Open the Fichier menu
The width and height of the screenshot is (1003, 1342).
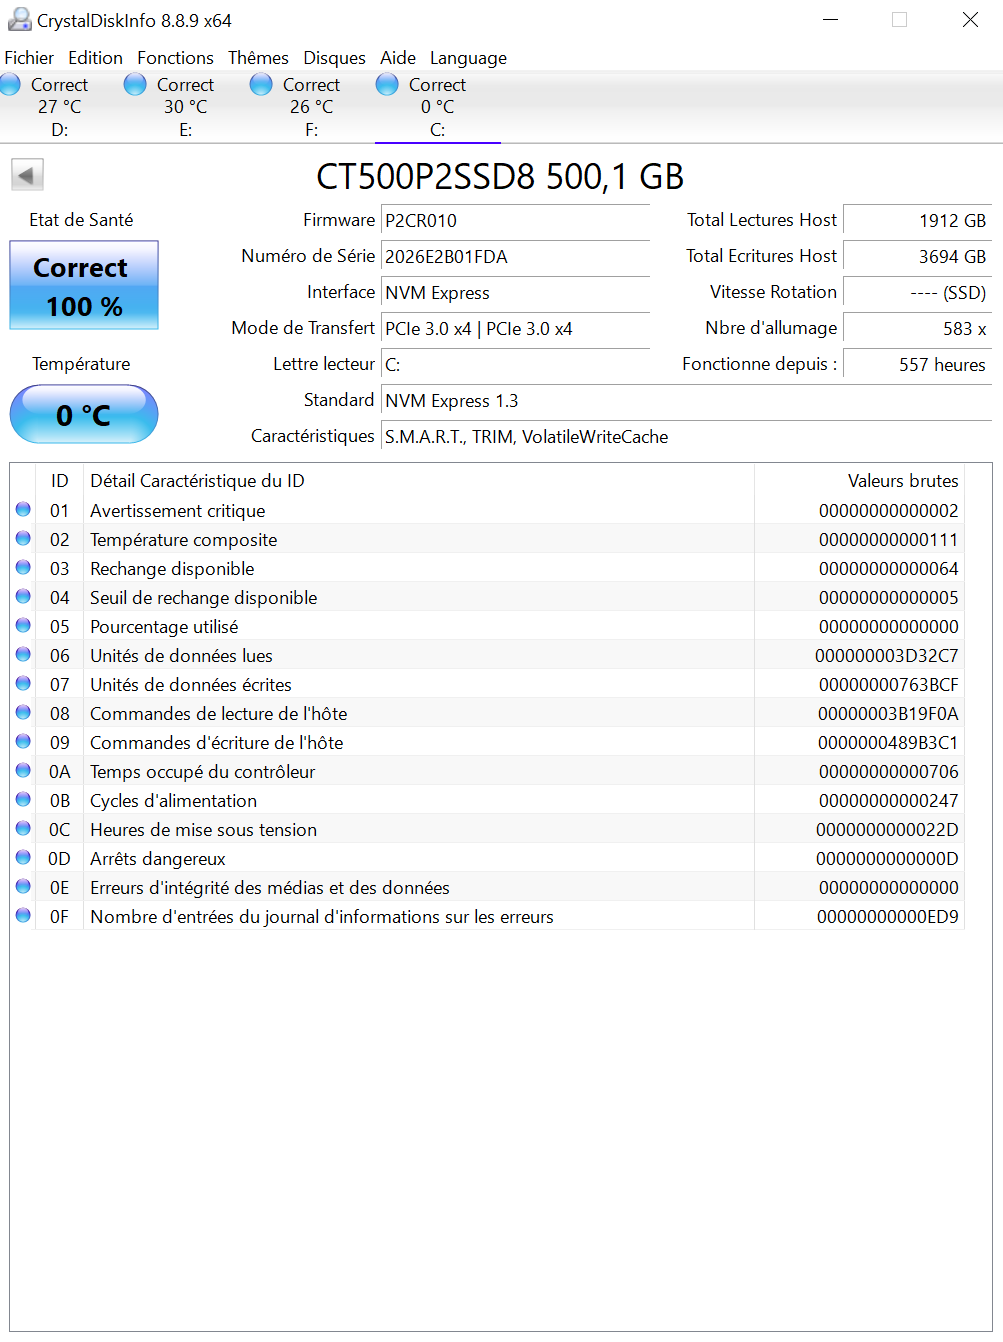click(x=29, y=58)
